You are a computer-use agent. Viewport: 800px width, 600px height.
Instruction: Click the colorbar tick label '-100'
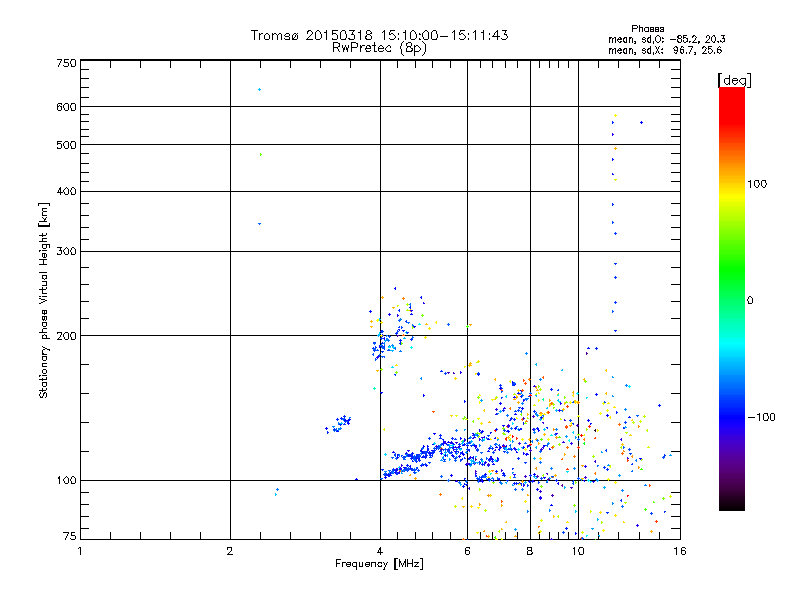(x=761, y=417)
